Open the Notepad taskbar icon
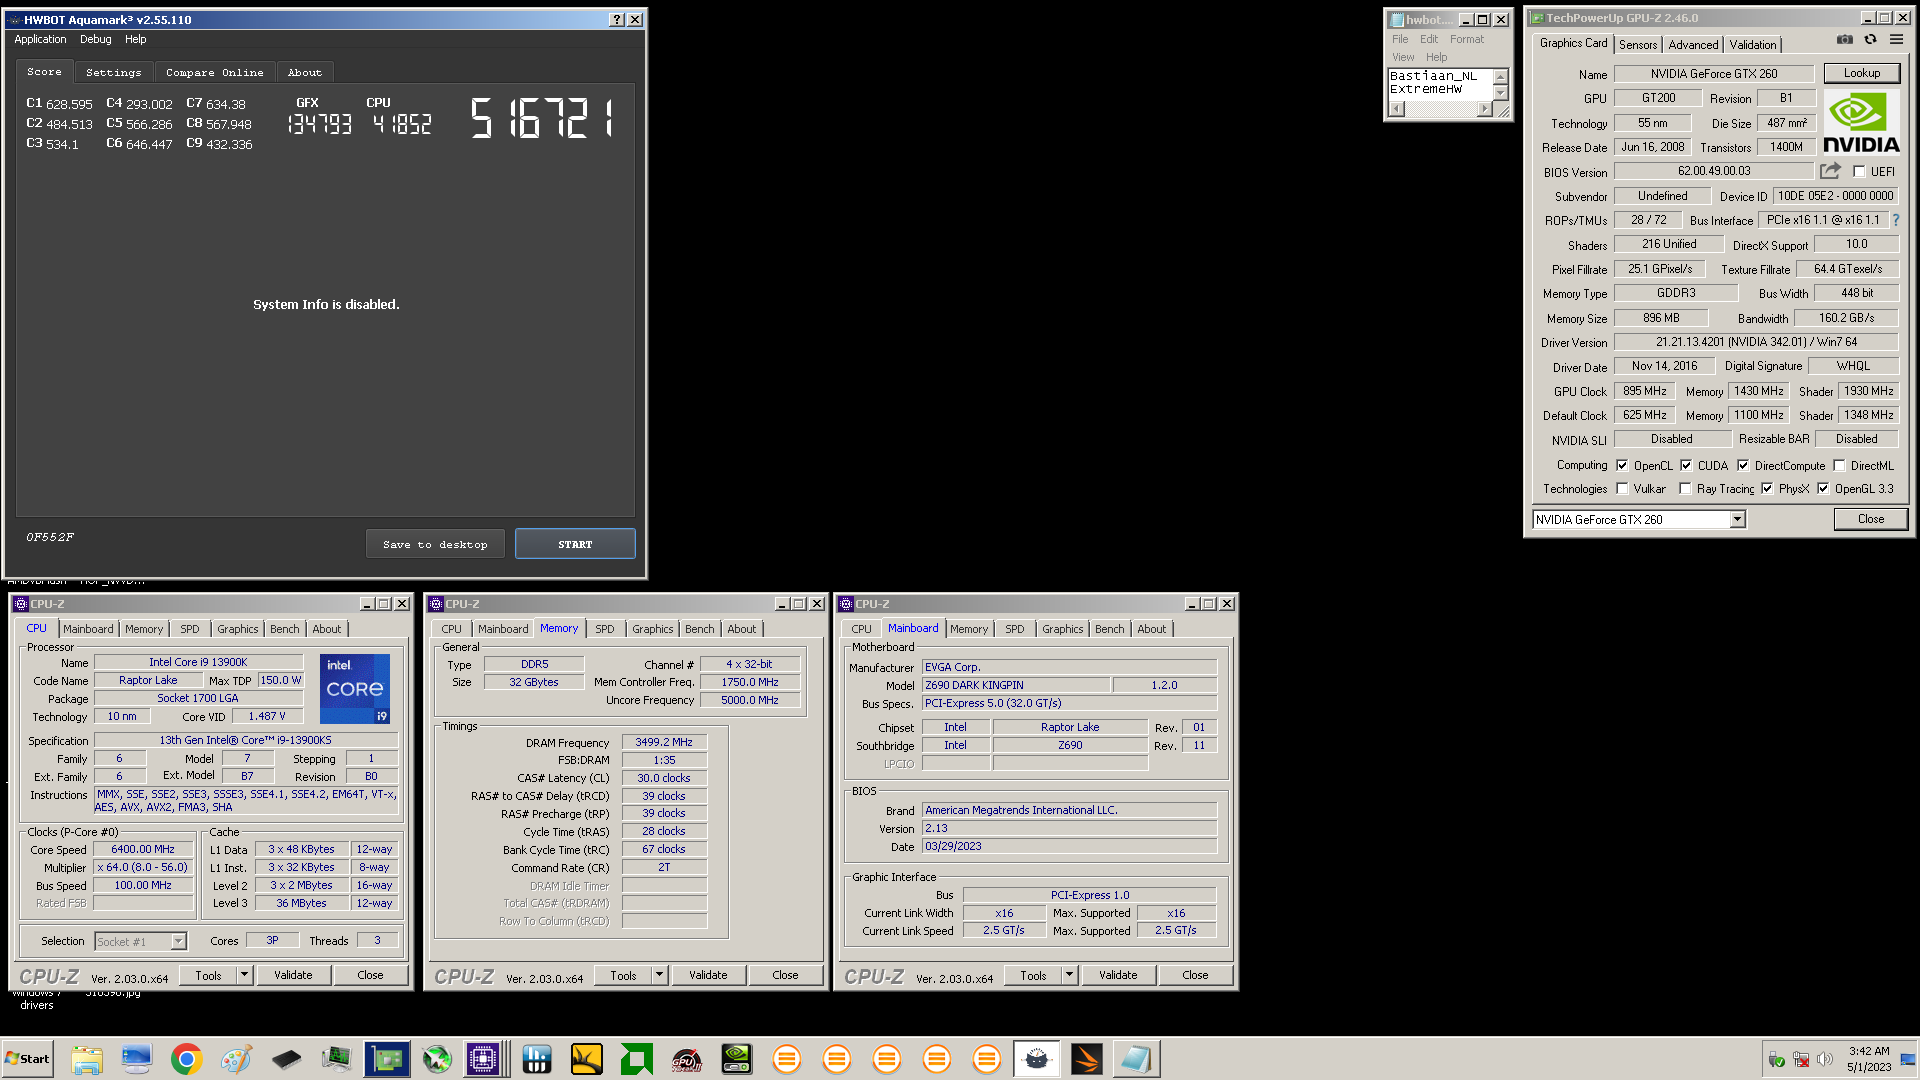The image size is (1920, 1080). point(1137,1059)
